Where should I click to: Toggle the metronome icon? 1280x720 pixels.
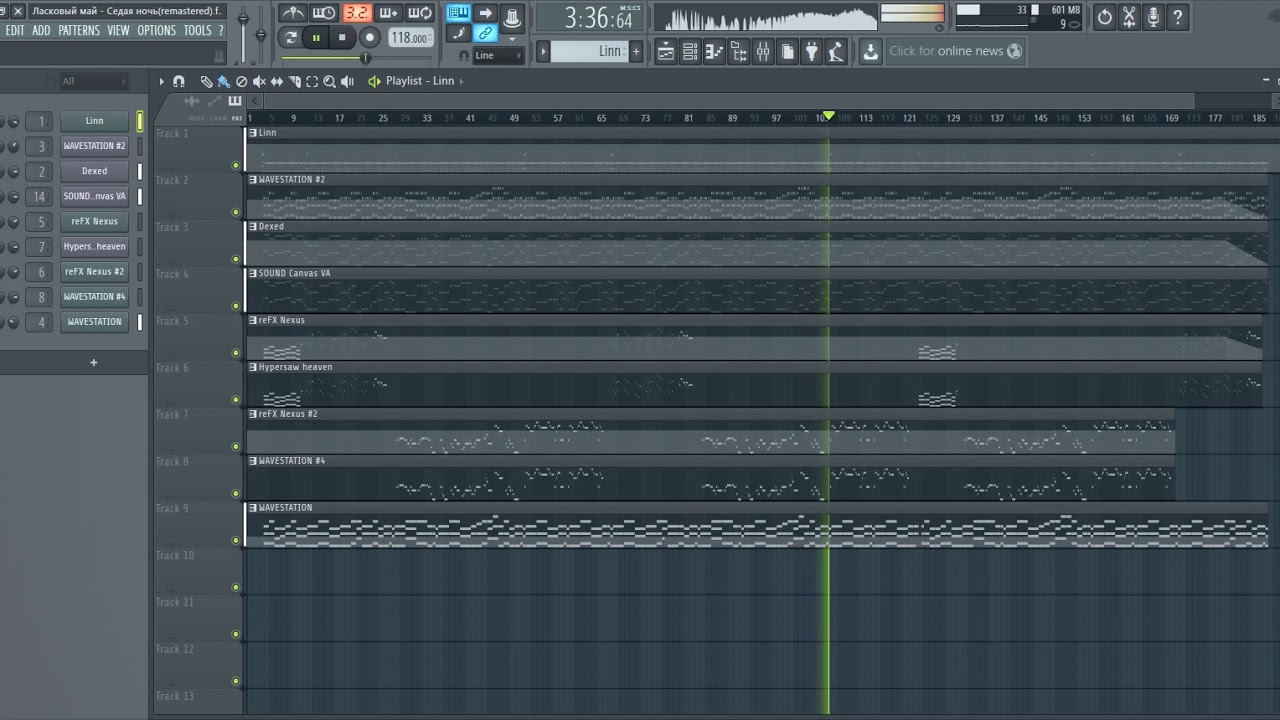click(x=293, y=13)
